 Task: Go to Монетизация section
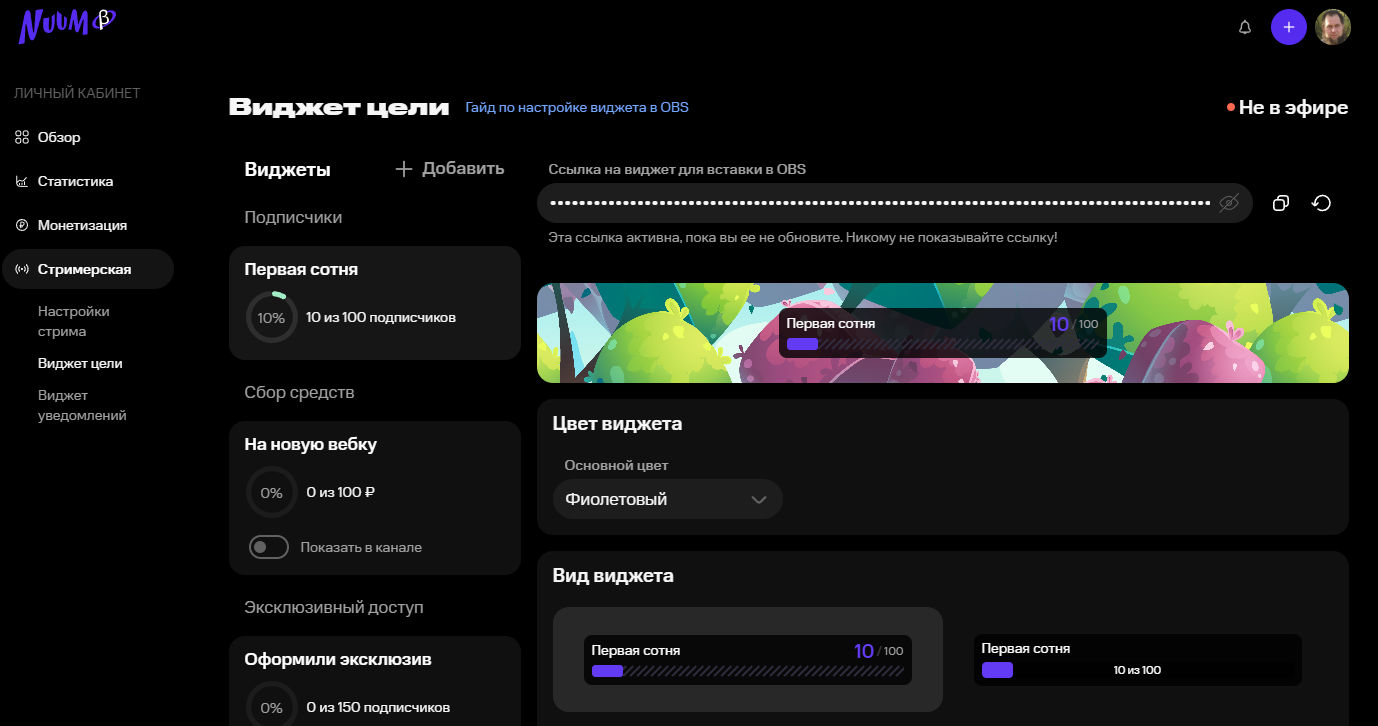(81, 225)
